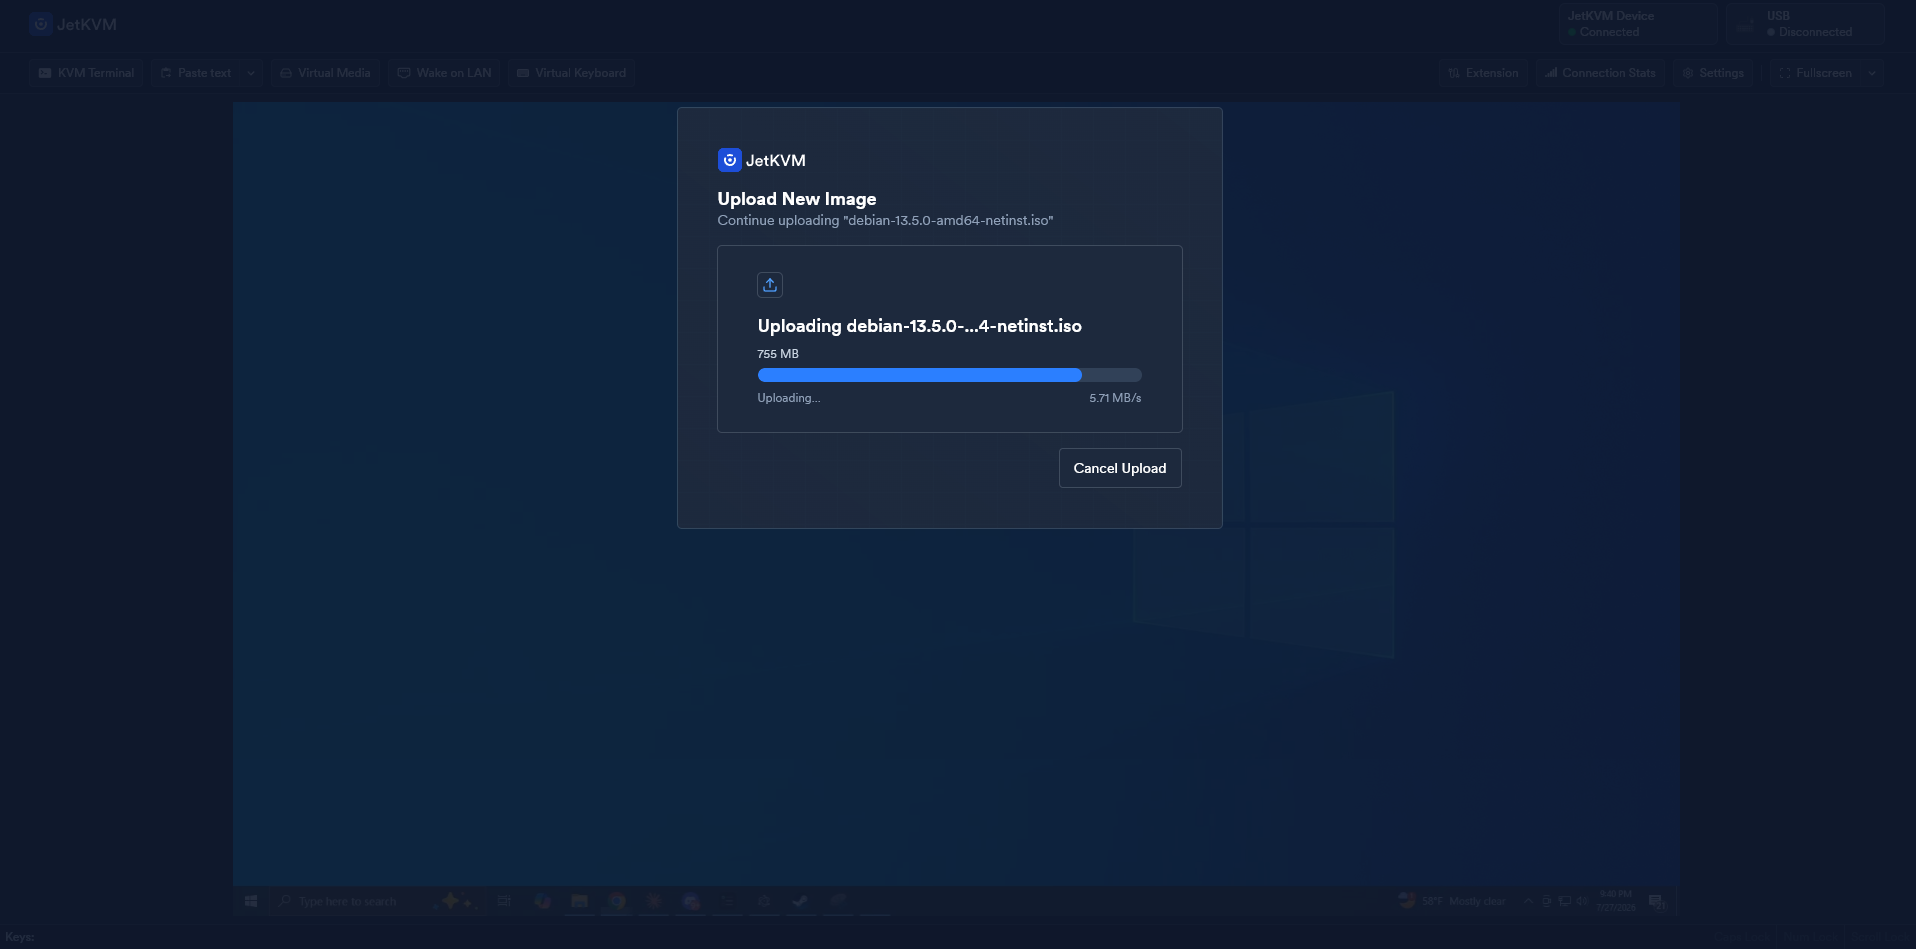The height and width of the screenshot is (949, 1916).
Task: View Connection Stats
Action: click(x=1600, y=73)
